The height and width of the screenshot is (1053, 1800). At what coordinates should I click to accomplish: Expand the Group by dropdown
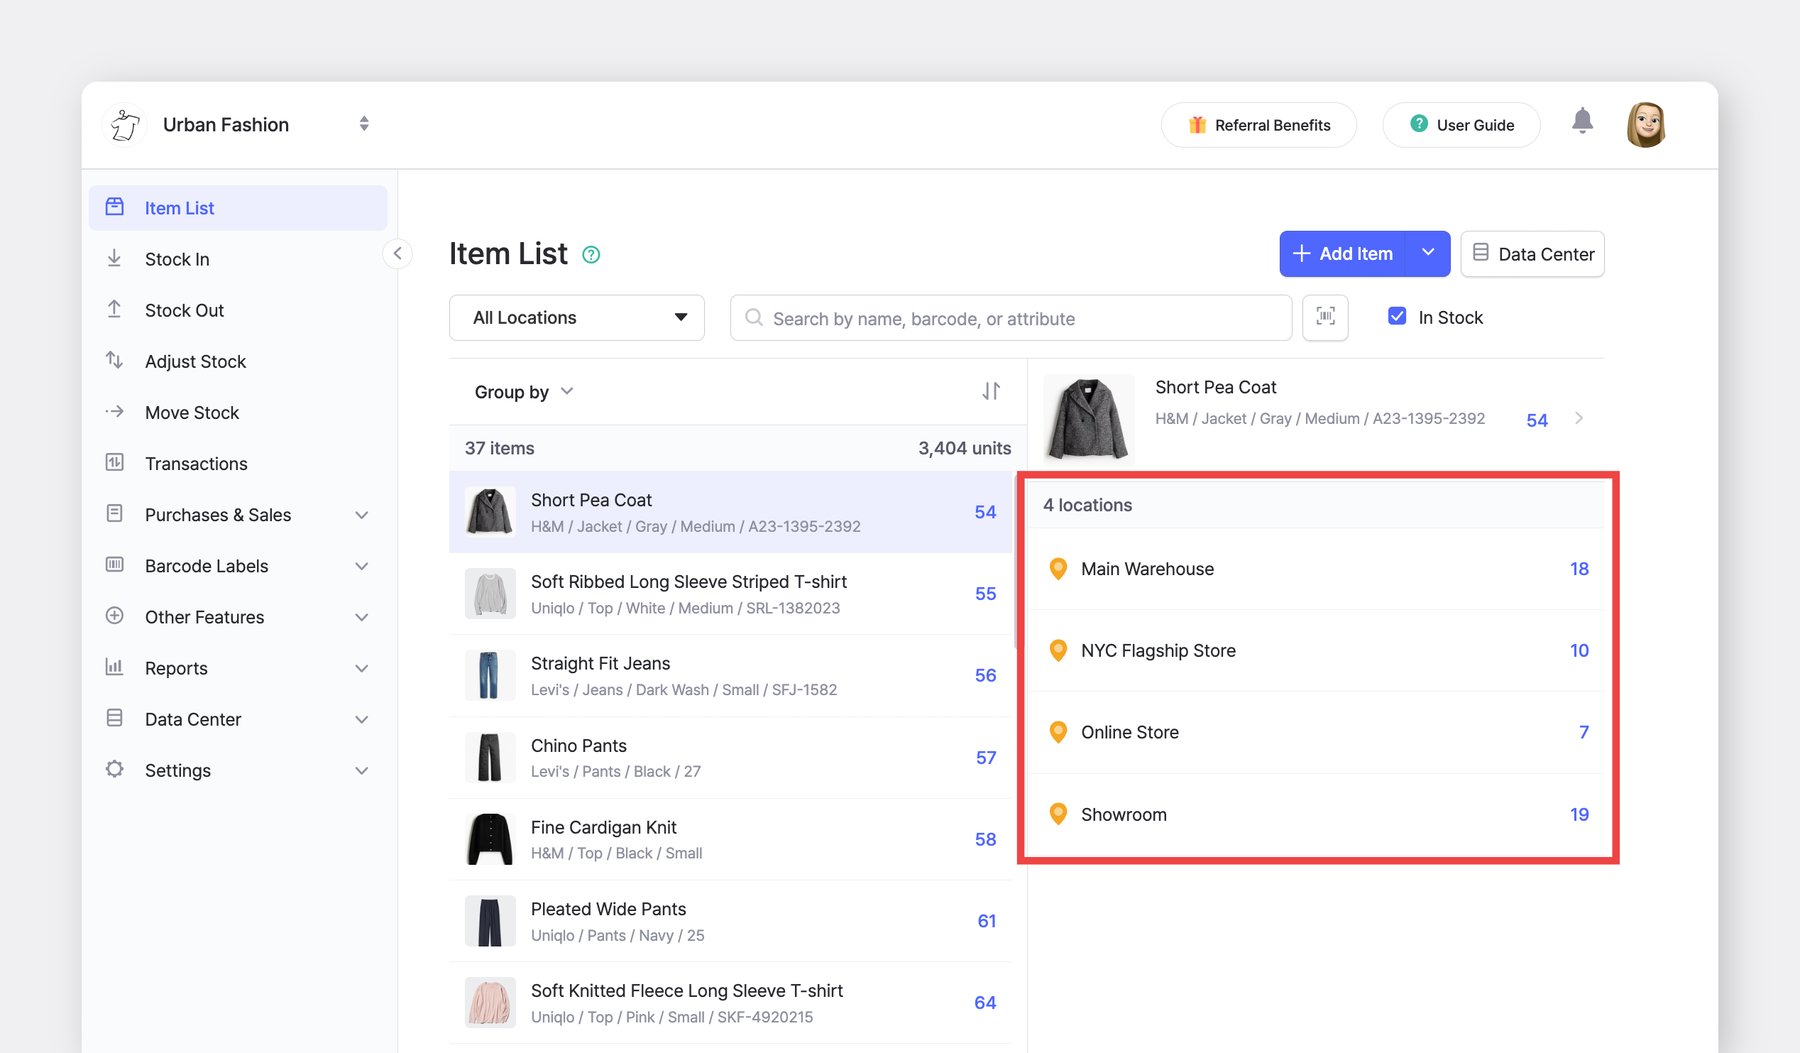524,392
